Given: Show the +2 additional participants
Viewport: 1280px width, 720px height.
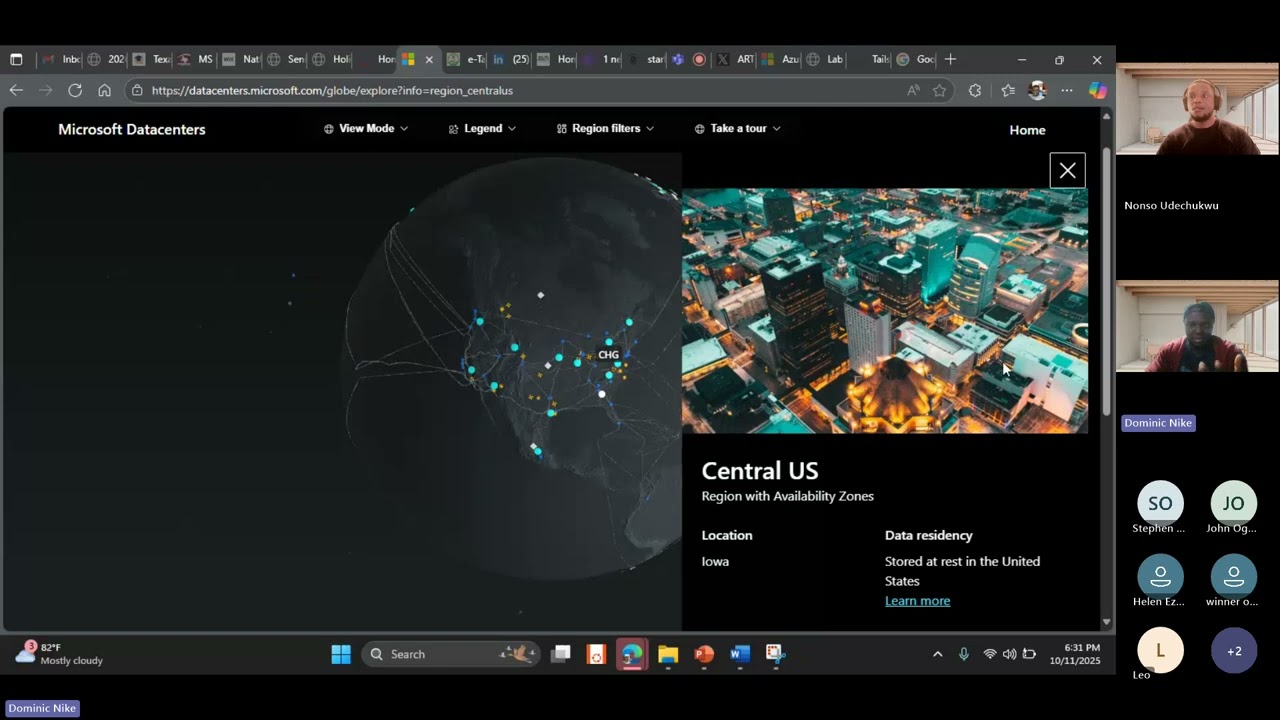Looking at the screenshot, I should (x=1234, y=650).
